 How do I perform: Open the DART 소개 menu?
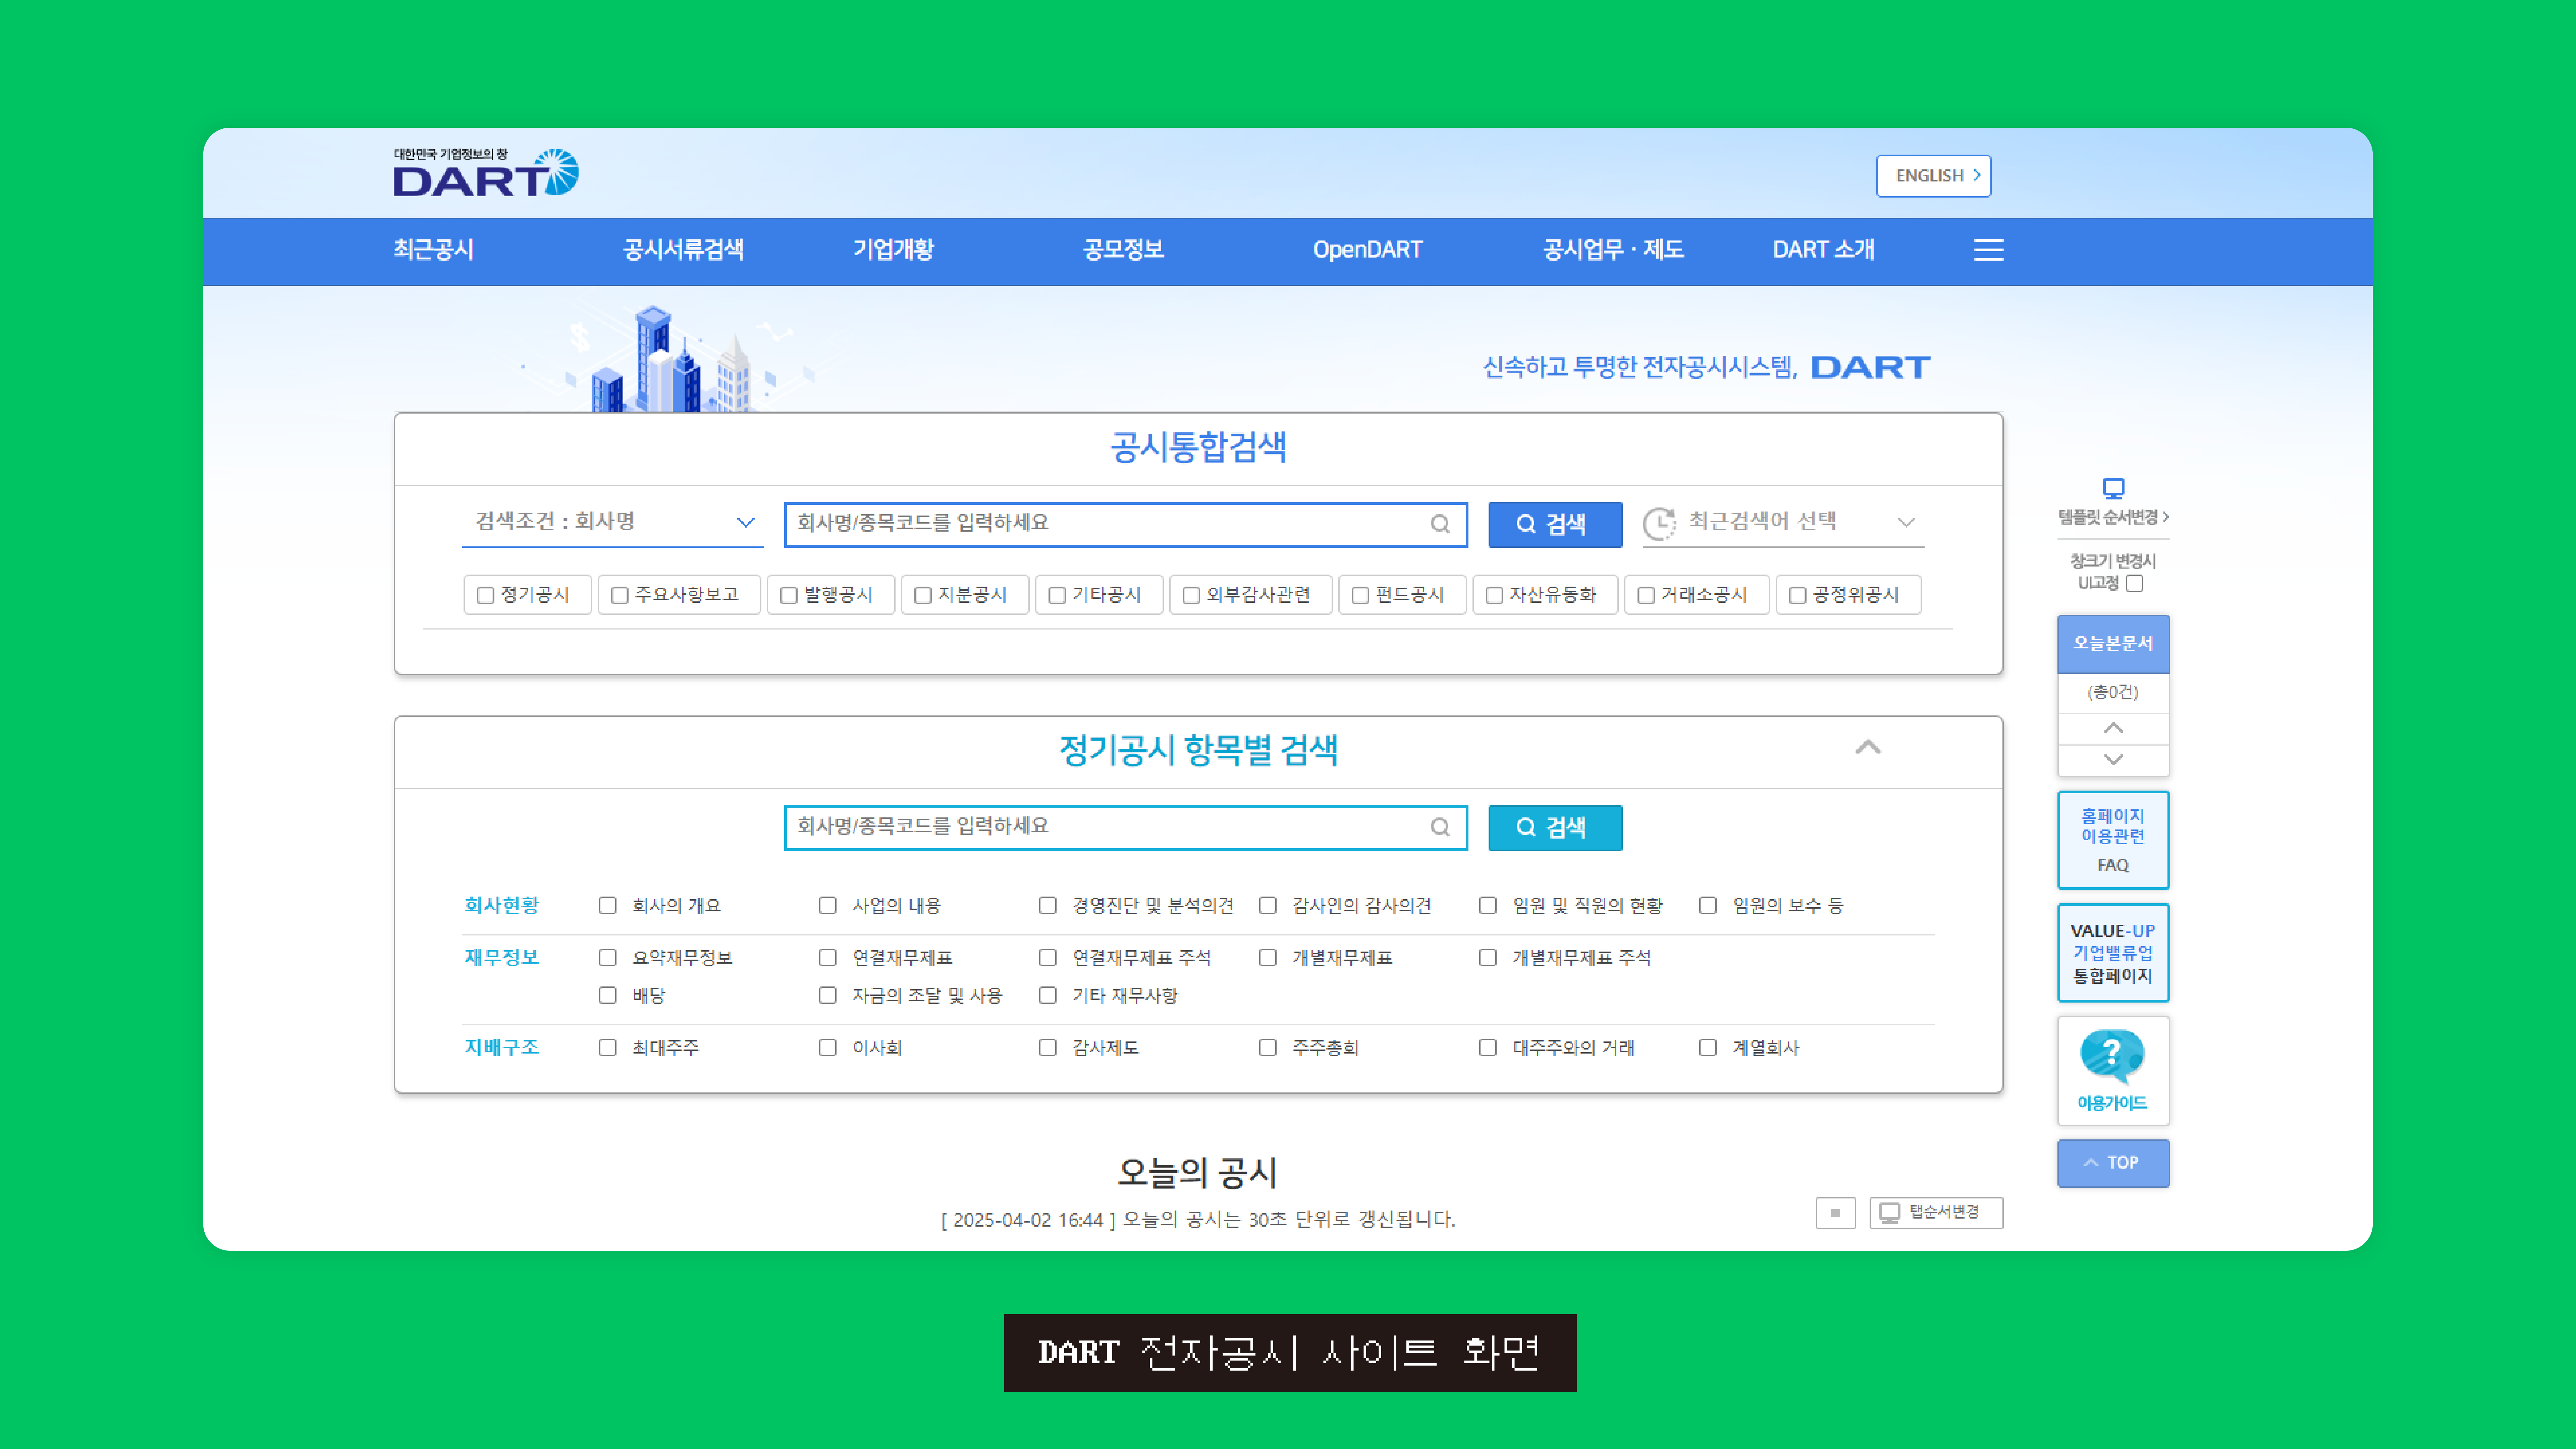1824,250
